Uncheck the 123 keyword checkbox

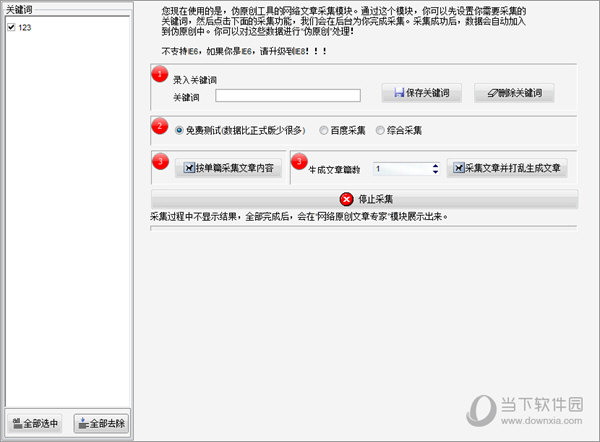(x=10, y=27)
